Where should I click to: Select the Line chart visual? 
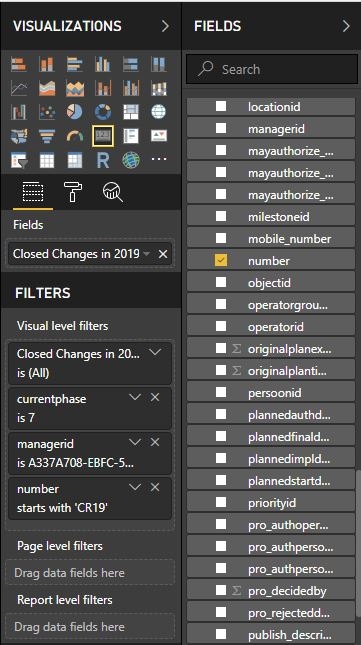[19, 88]
